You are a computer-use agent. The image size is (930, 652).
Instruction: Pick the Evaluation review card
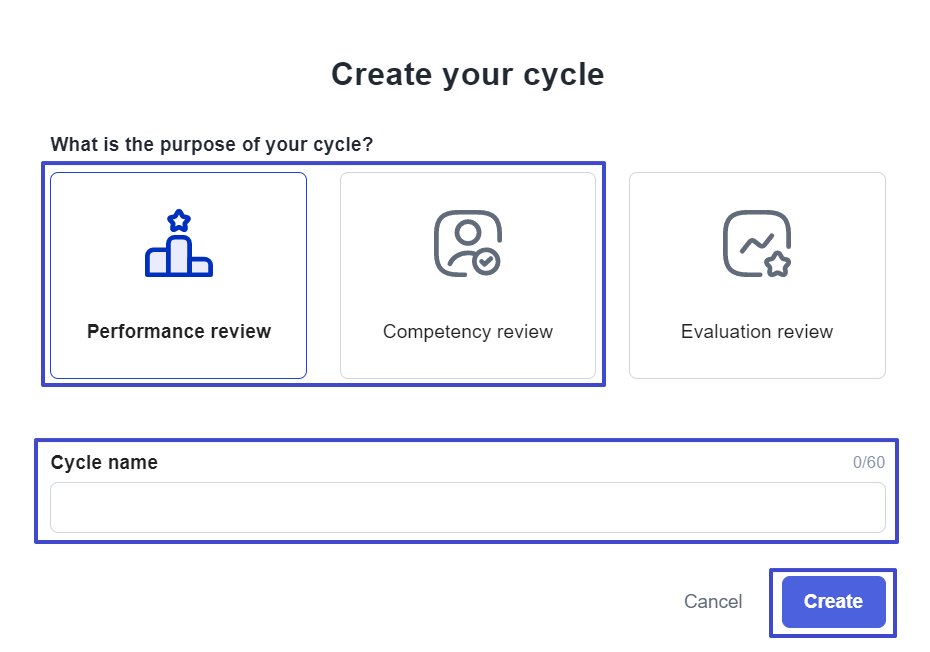click(x=757, y=275)
